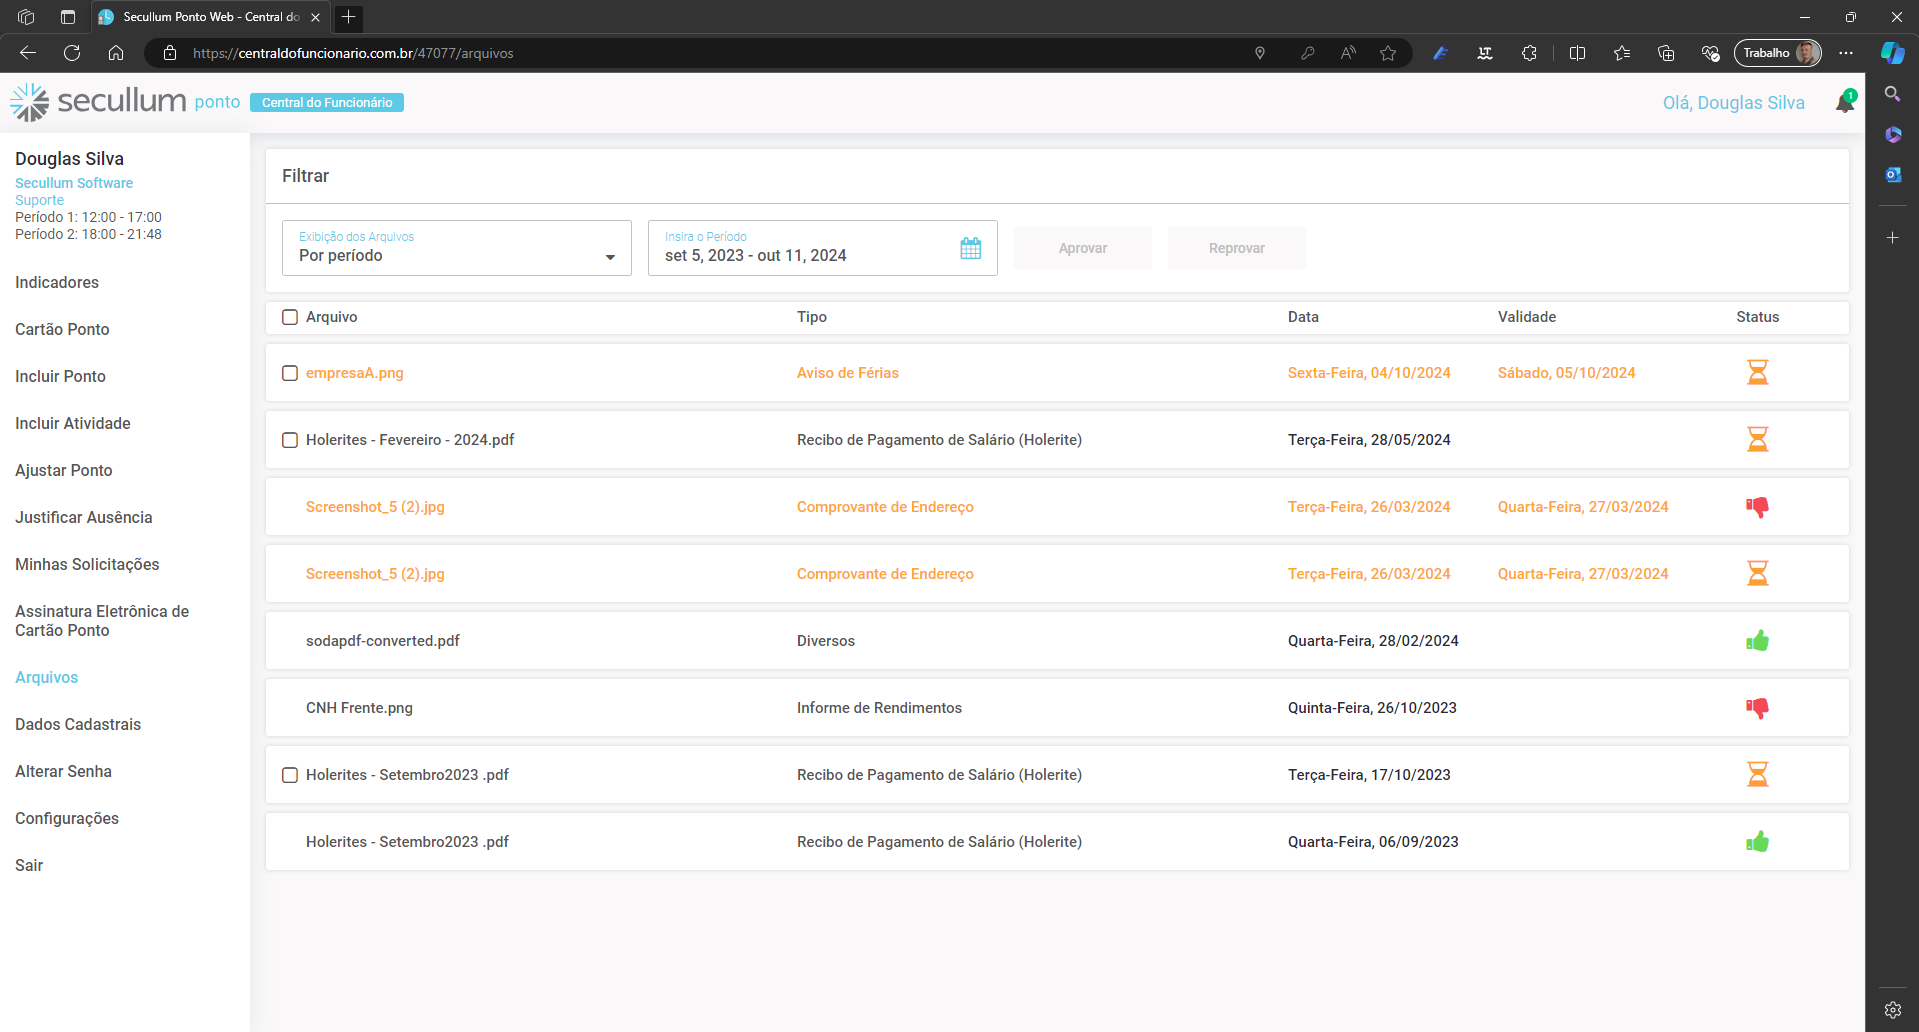Toggle the select-all Arquivo checkbox

point(290,317)
